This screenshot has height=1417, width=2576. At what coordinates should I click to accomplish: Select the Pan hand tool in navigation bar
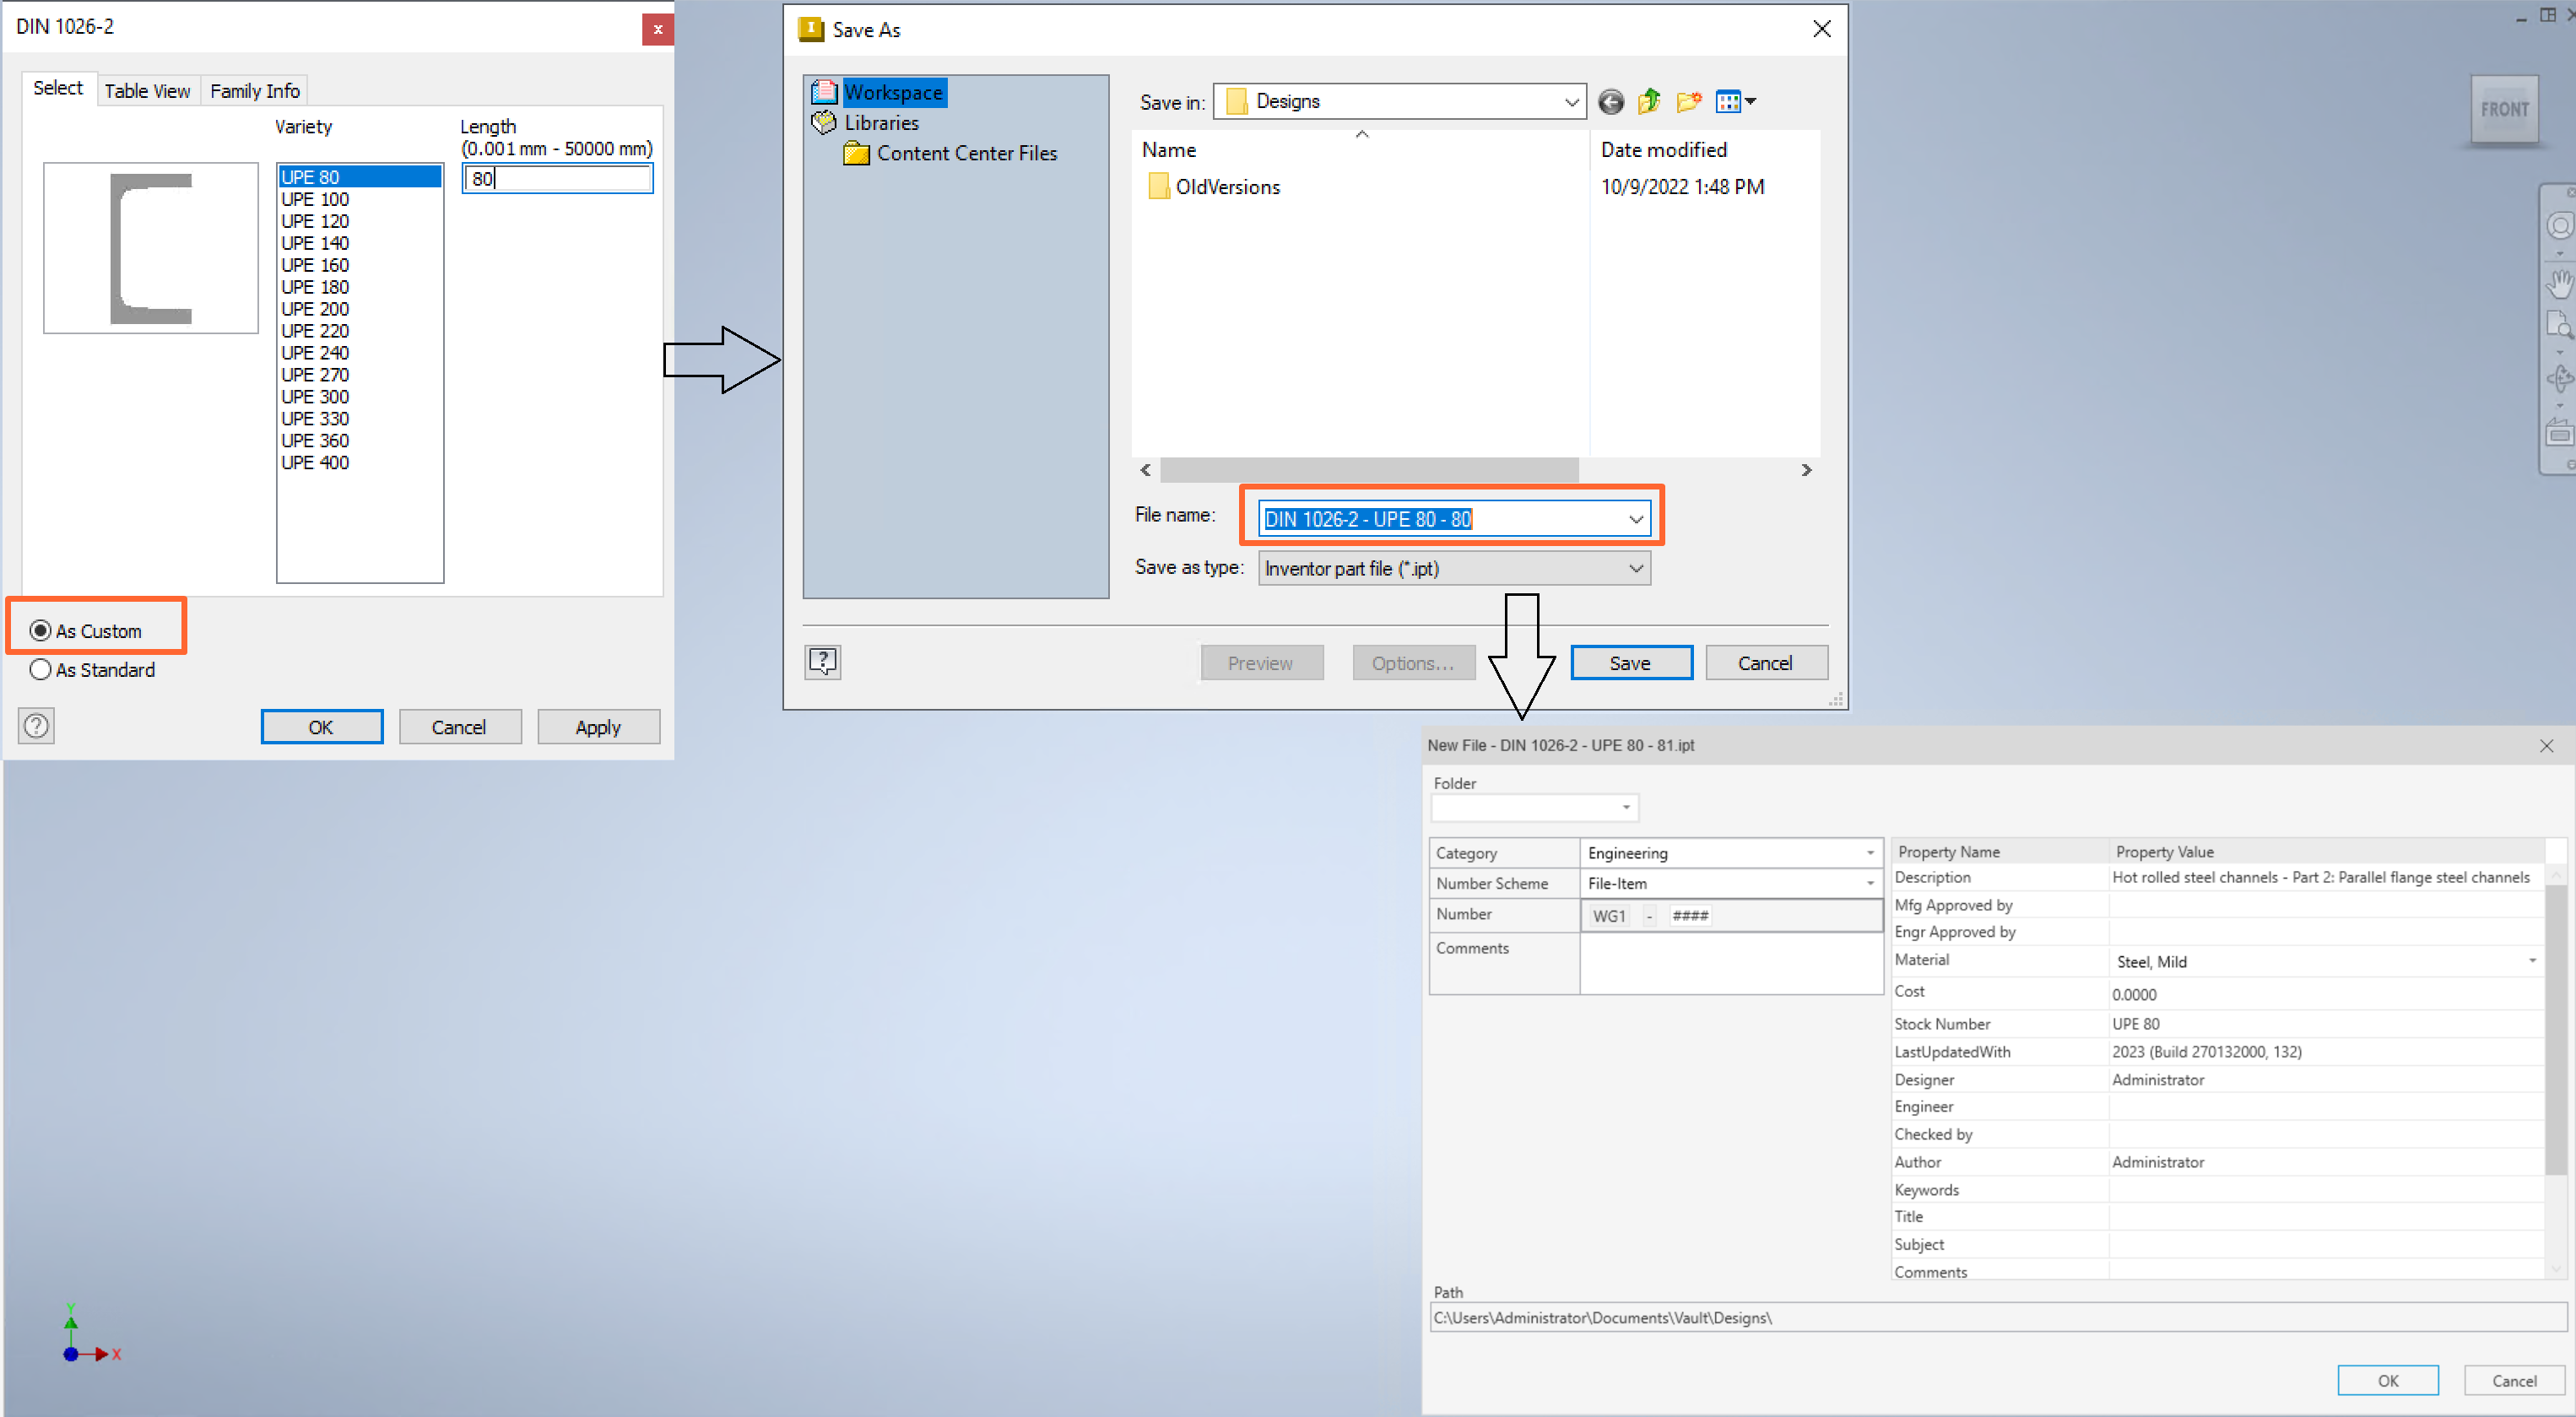click(x=2558, y=284)
